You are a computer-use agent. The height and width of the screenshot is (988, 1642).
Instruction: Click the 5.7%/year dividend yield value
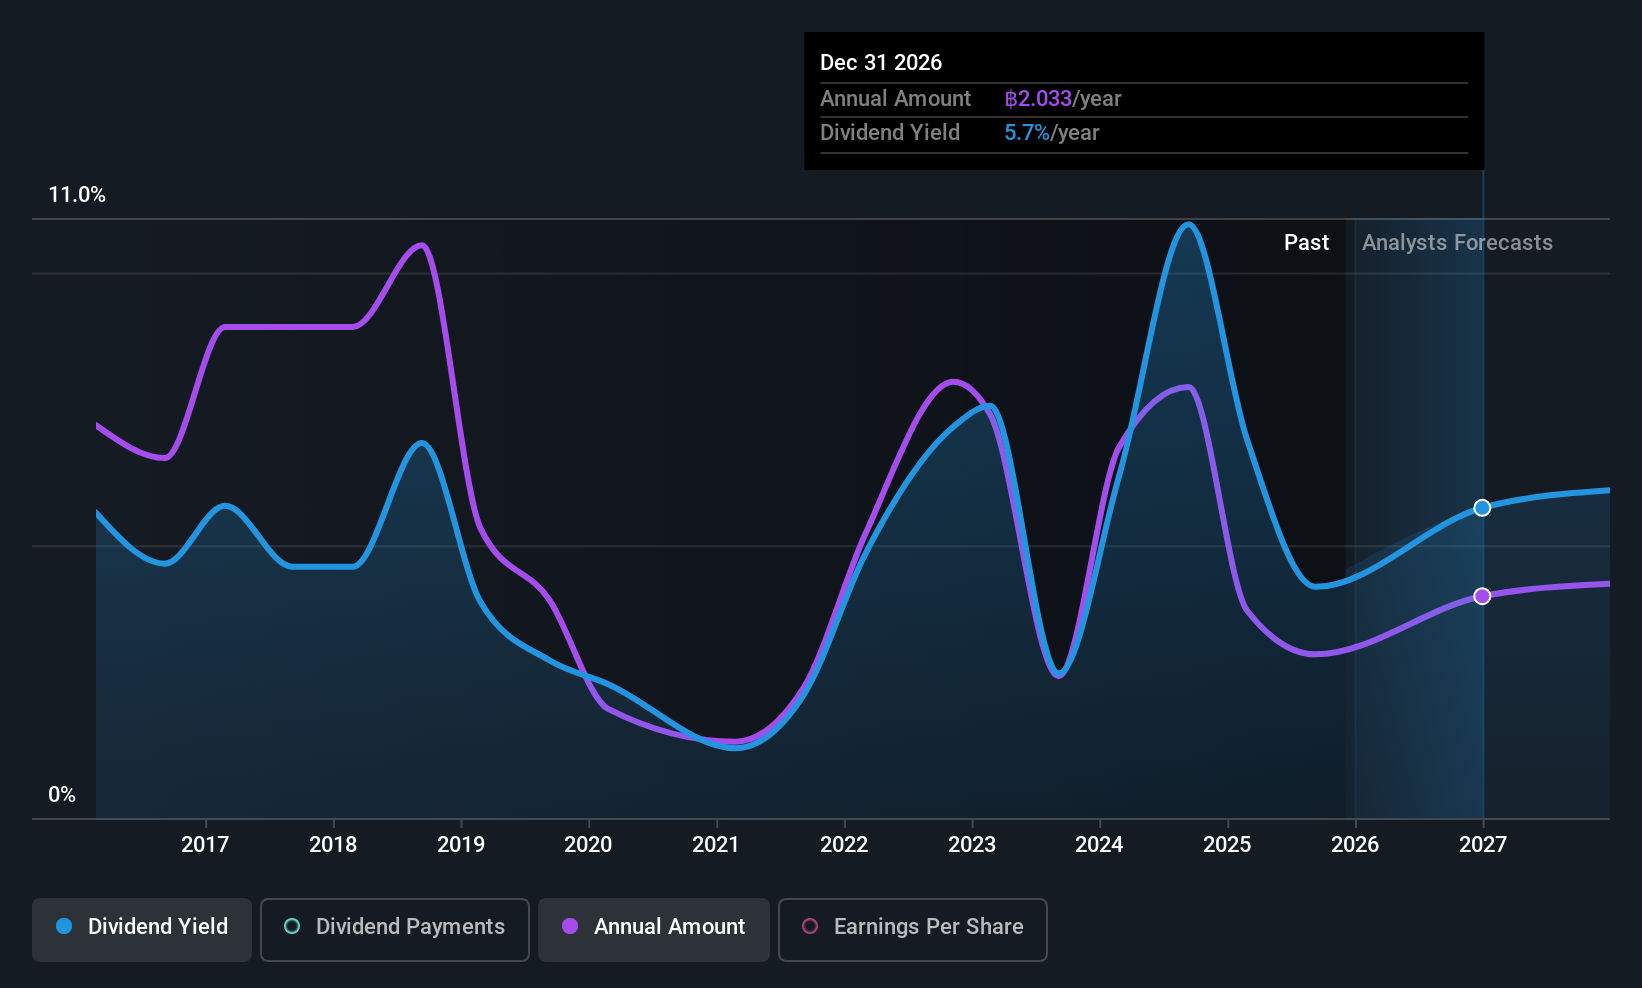pos(1051,132)
